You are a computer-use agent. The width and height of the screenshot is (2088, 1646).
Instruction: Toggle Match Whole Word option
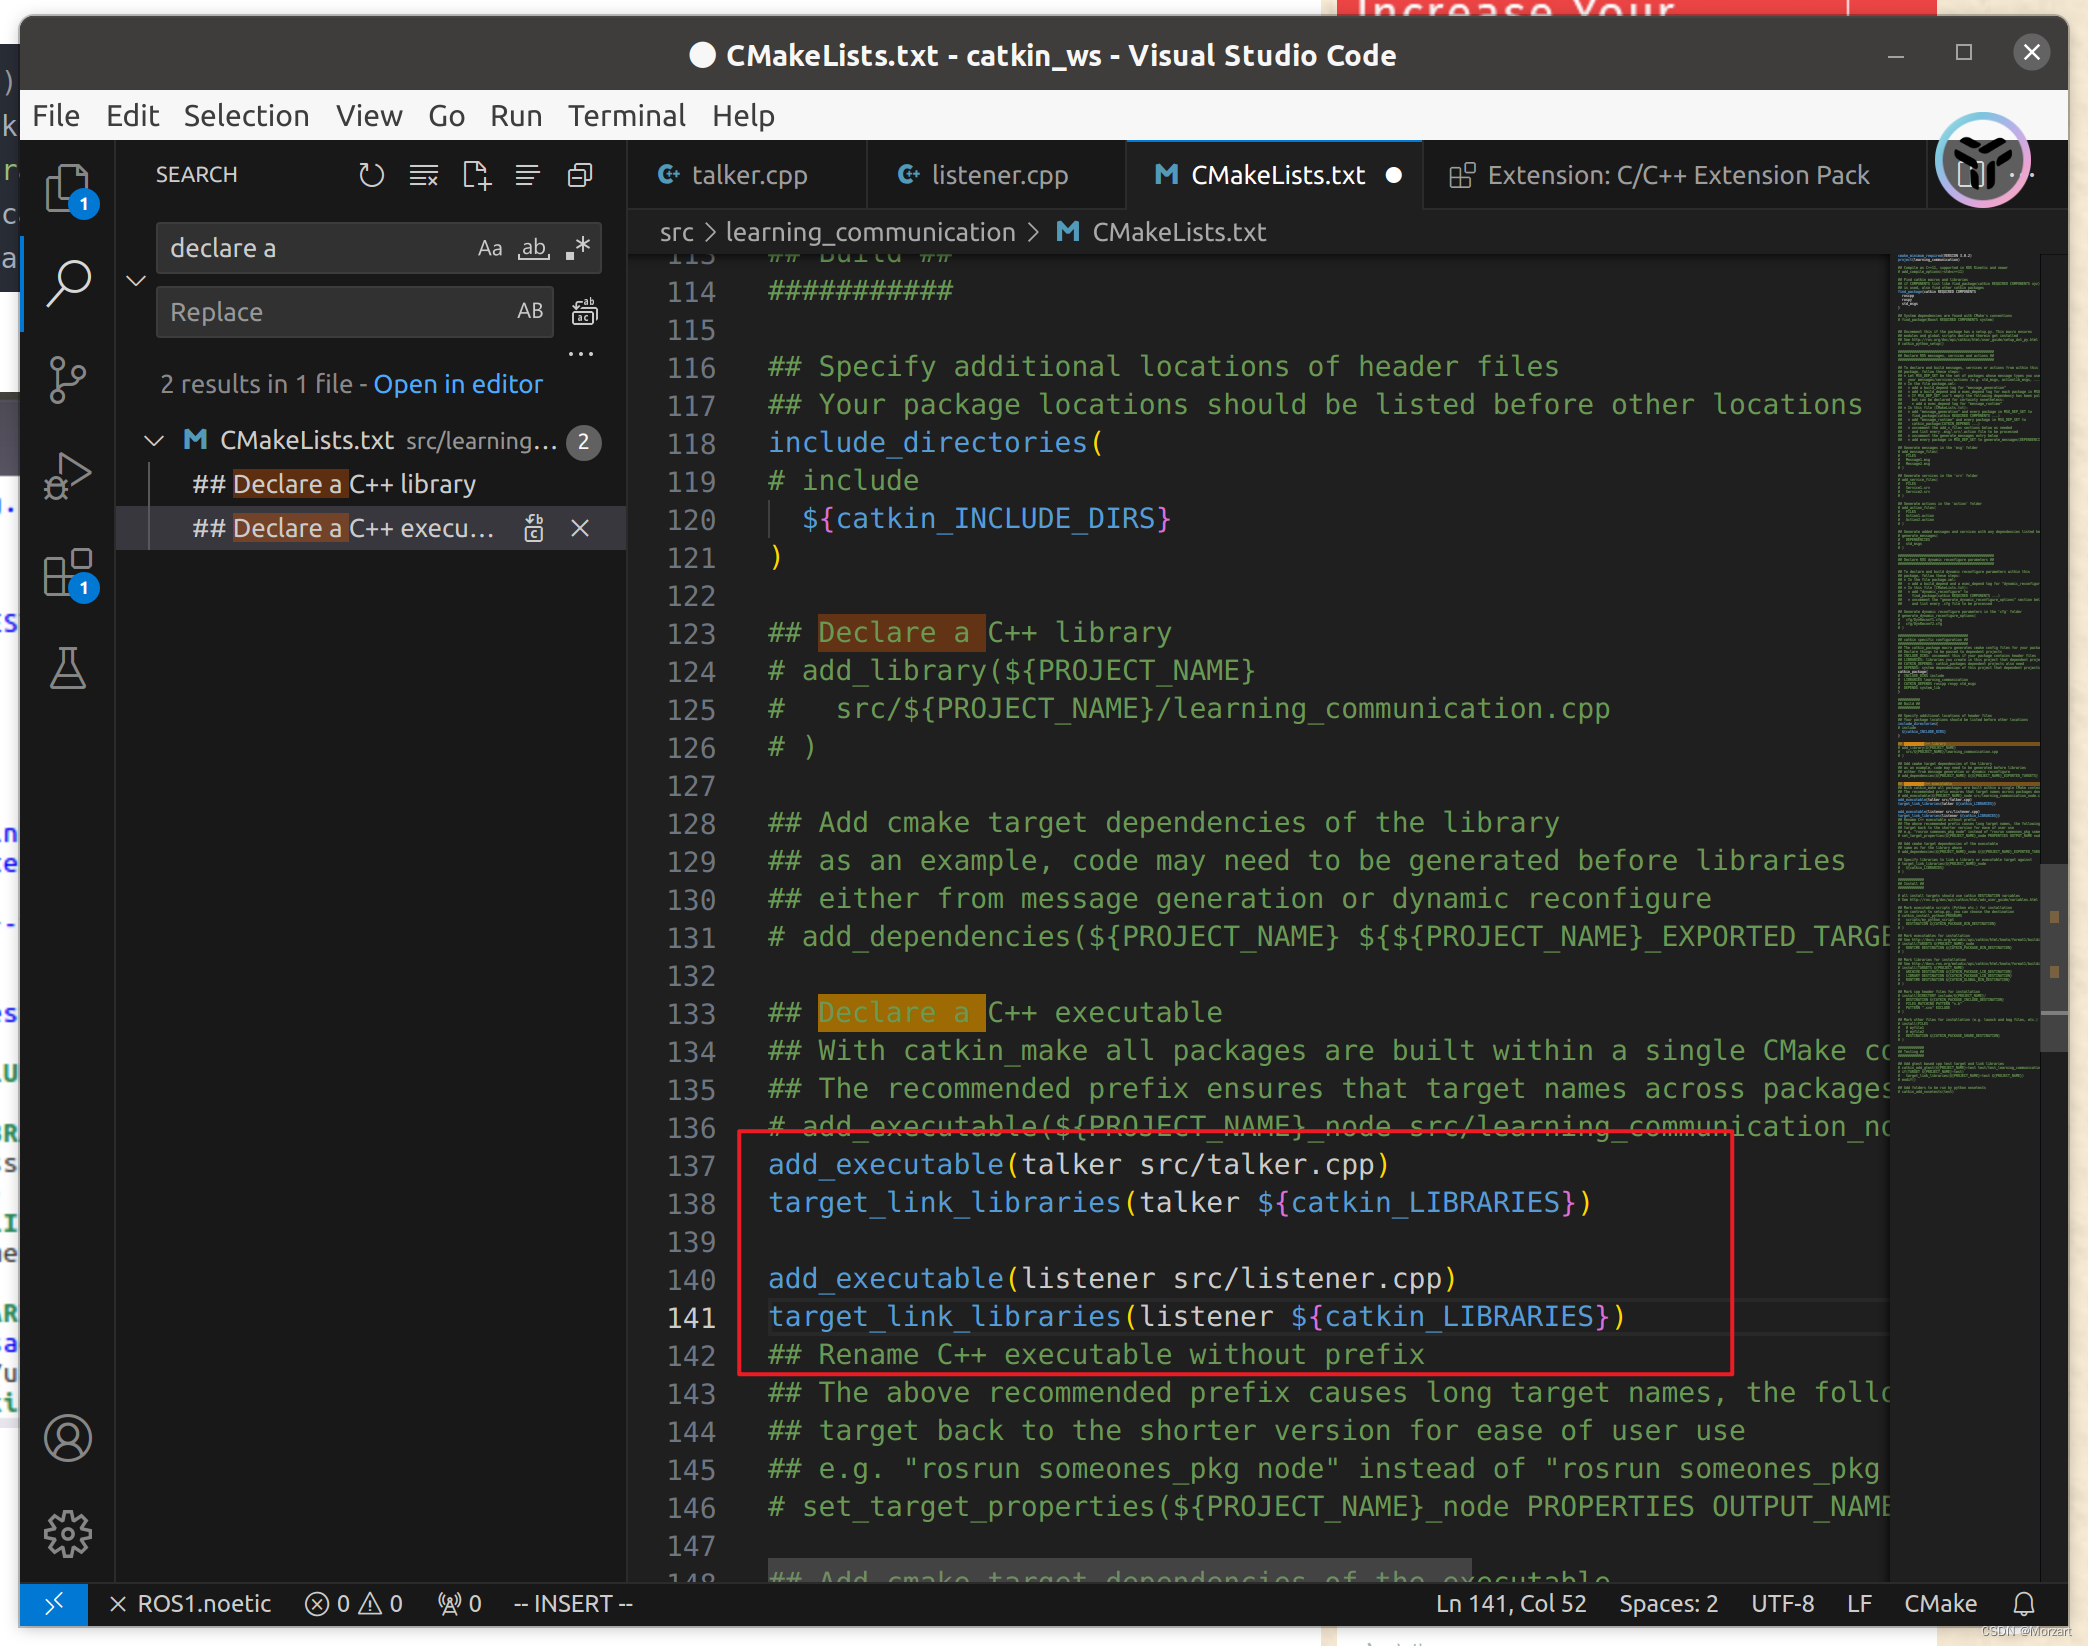pyautogui.click(x=533, y=248)
